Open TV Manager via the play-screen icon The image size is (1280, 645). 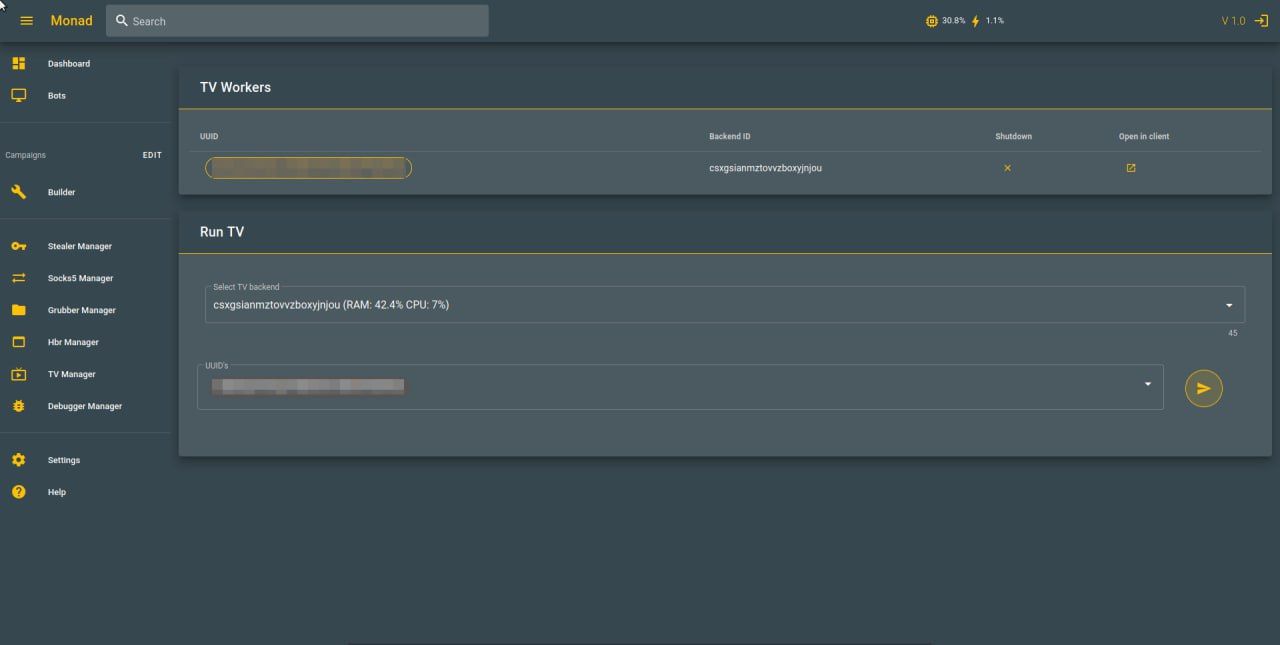(18, 374)
